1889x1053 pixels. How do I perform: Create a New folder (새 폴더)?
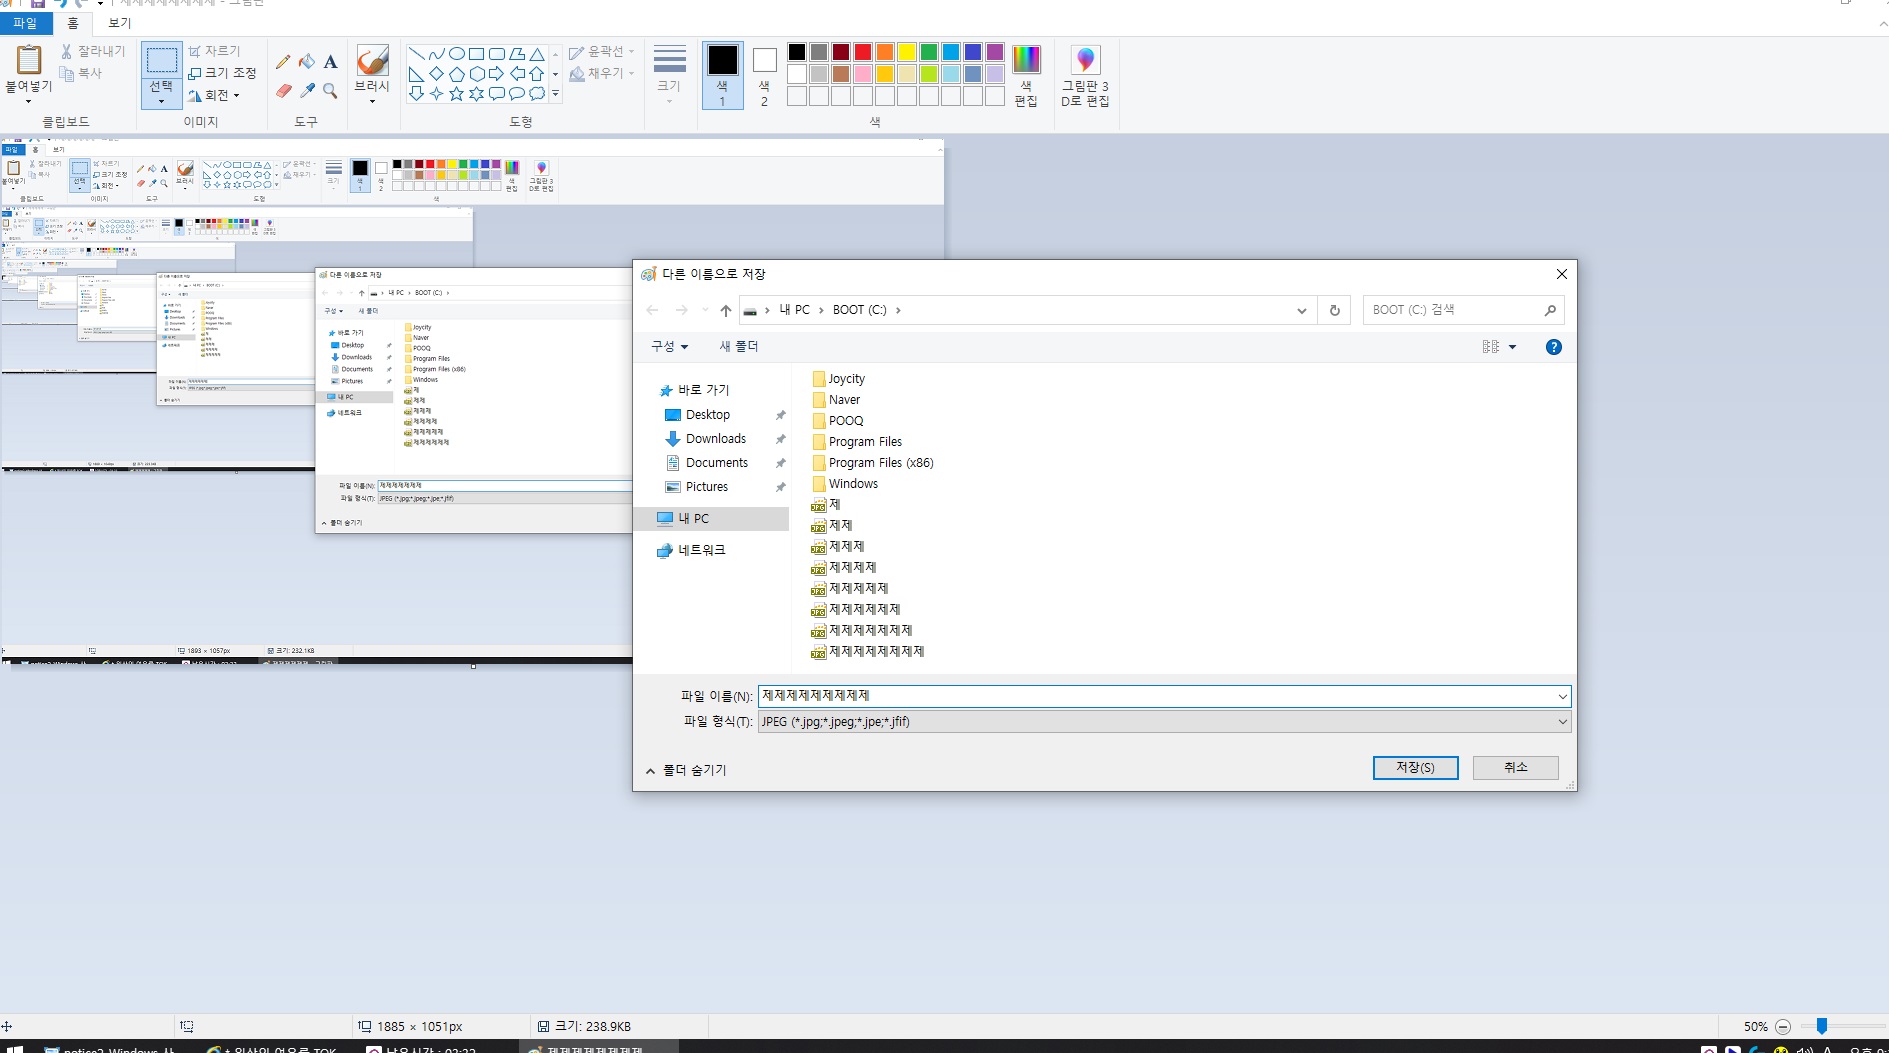tap(739, 346)
